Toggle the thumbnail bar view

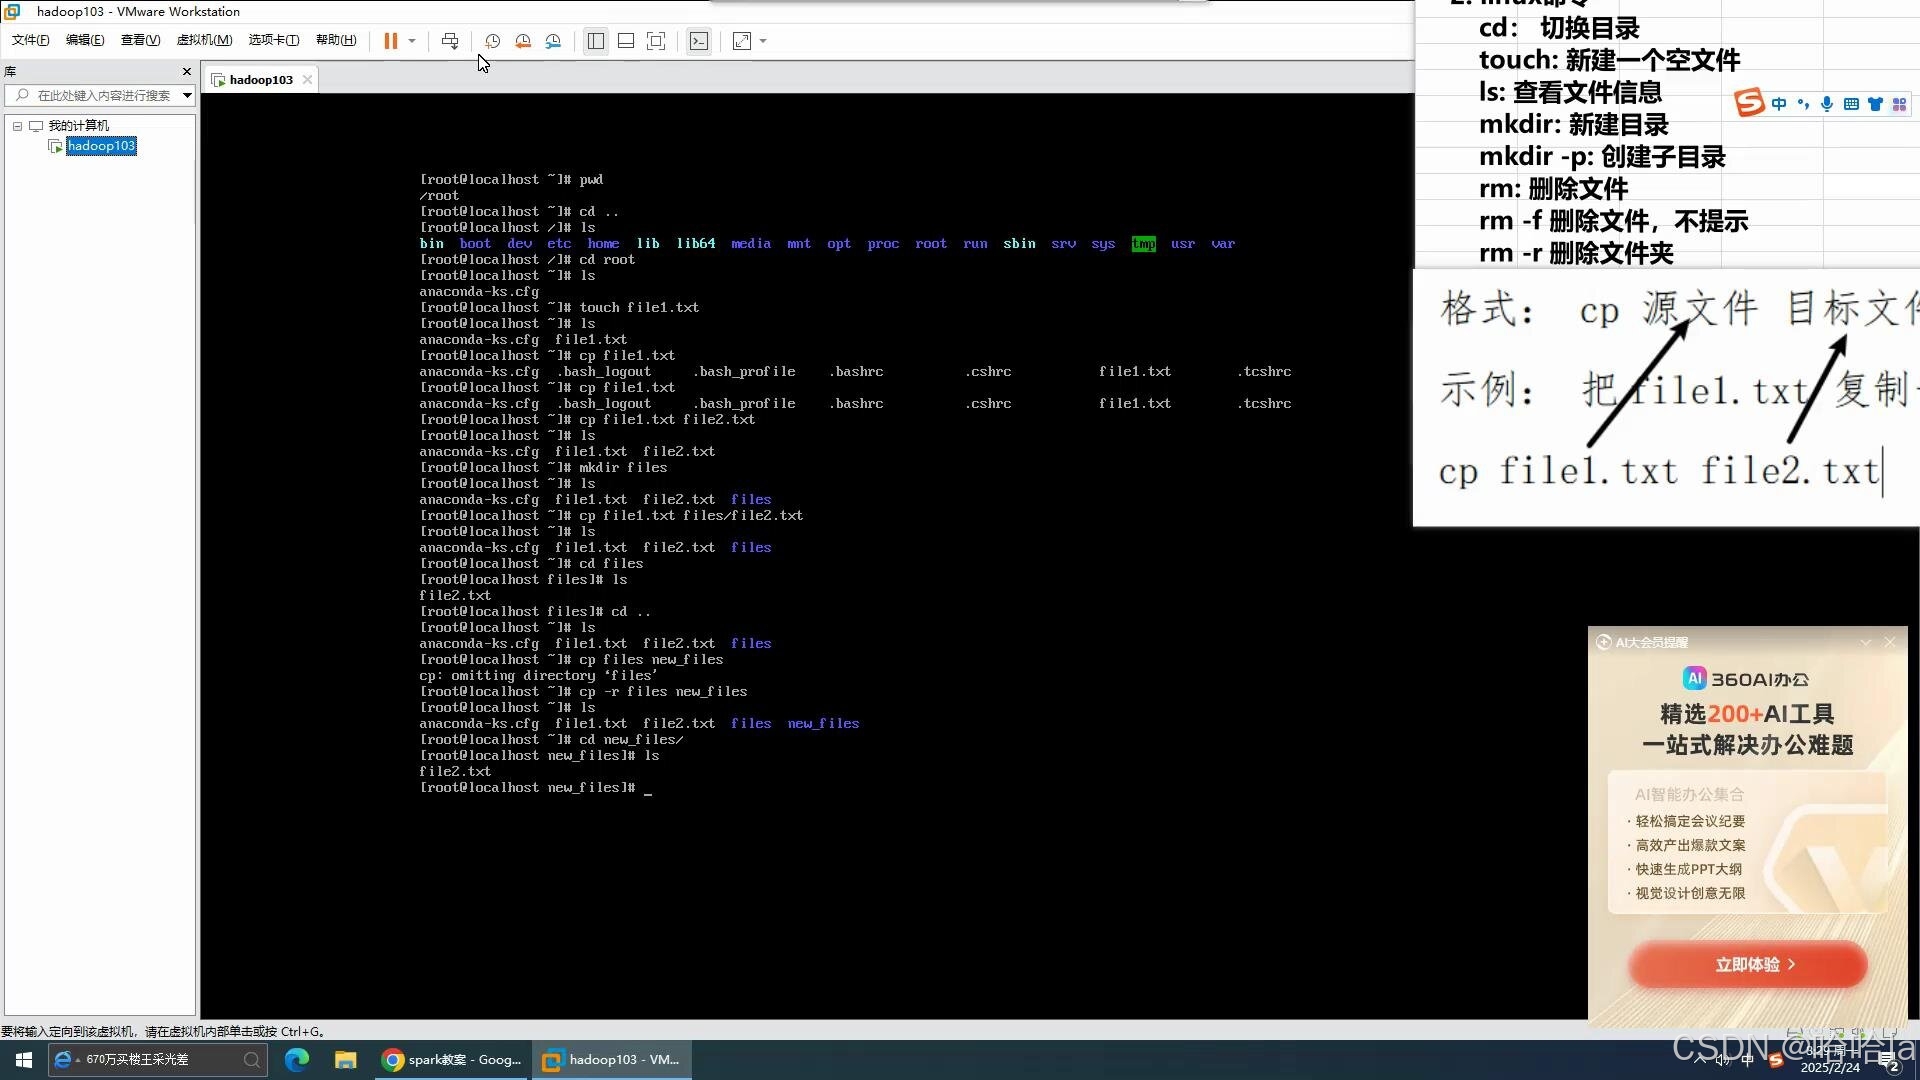(x=626, y=41)
